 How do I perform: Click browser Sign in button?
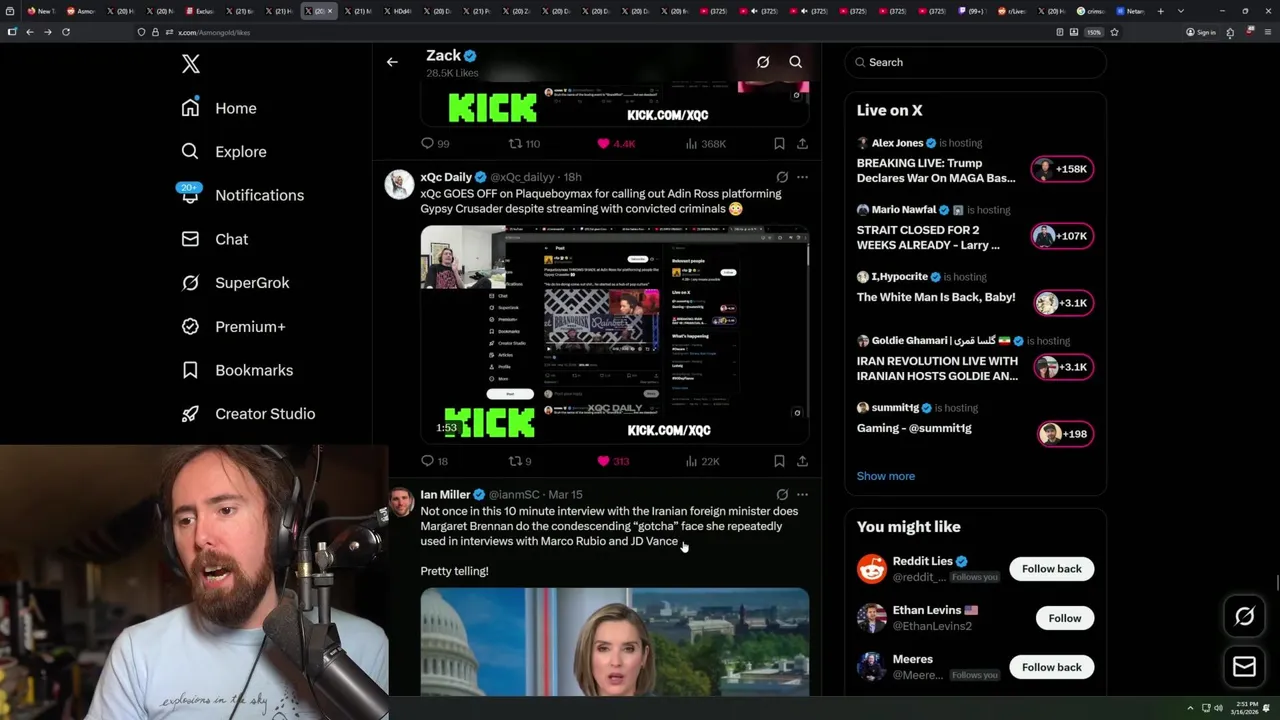(x=1201, y=32)
